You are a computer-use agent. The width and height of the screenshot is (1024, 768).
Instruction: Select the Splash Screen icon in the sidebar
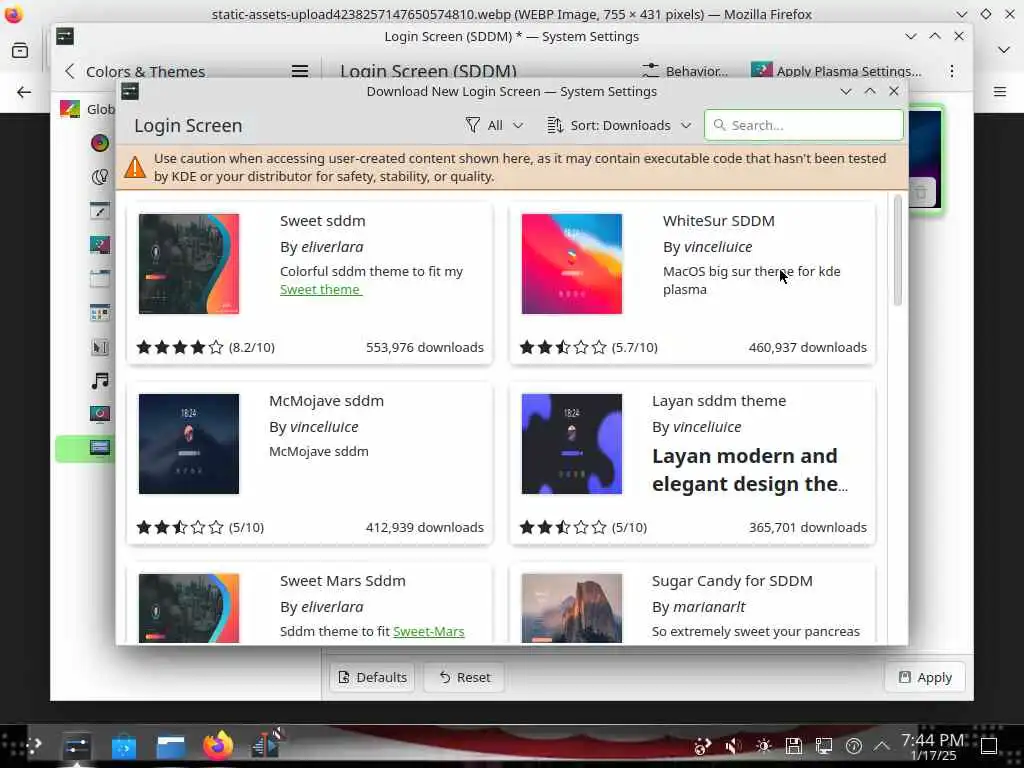click(x=100, y=413)
